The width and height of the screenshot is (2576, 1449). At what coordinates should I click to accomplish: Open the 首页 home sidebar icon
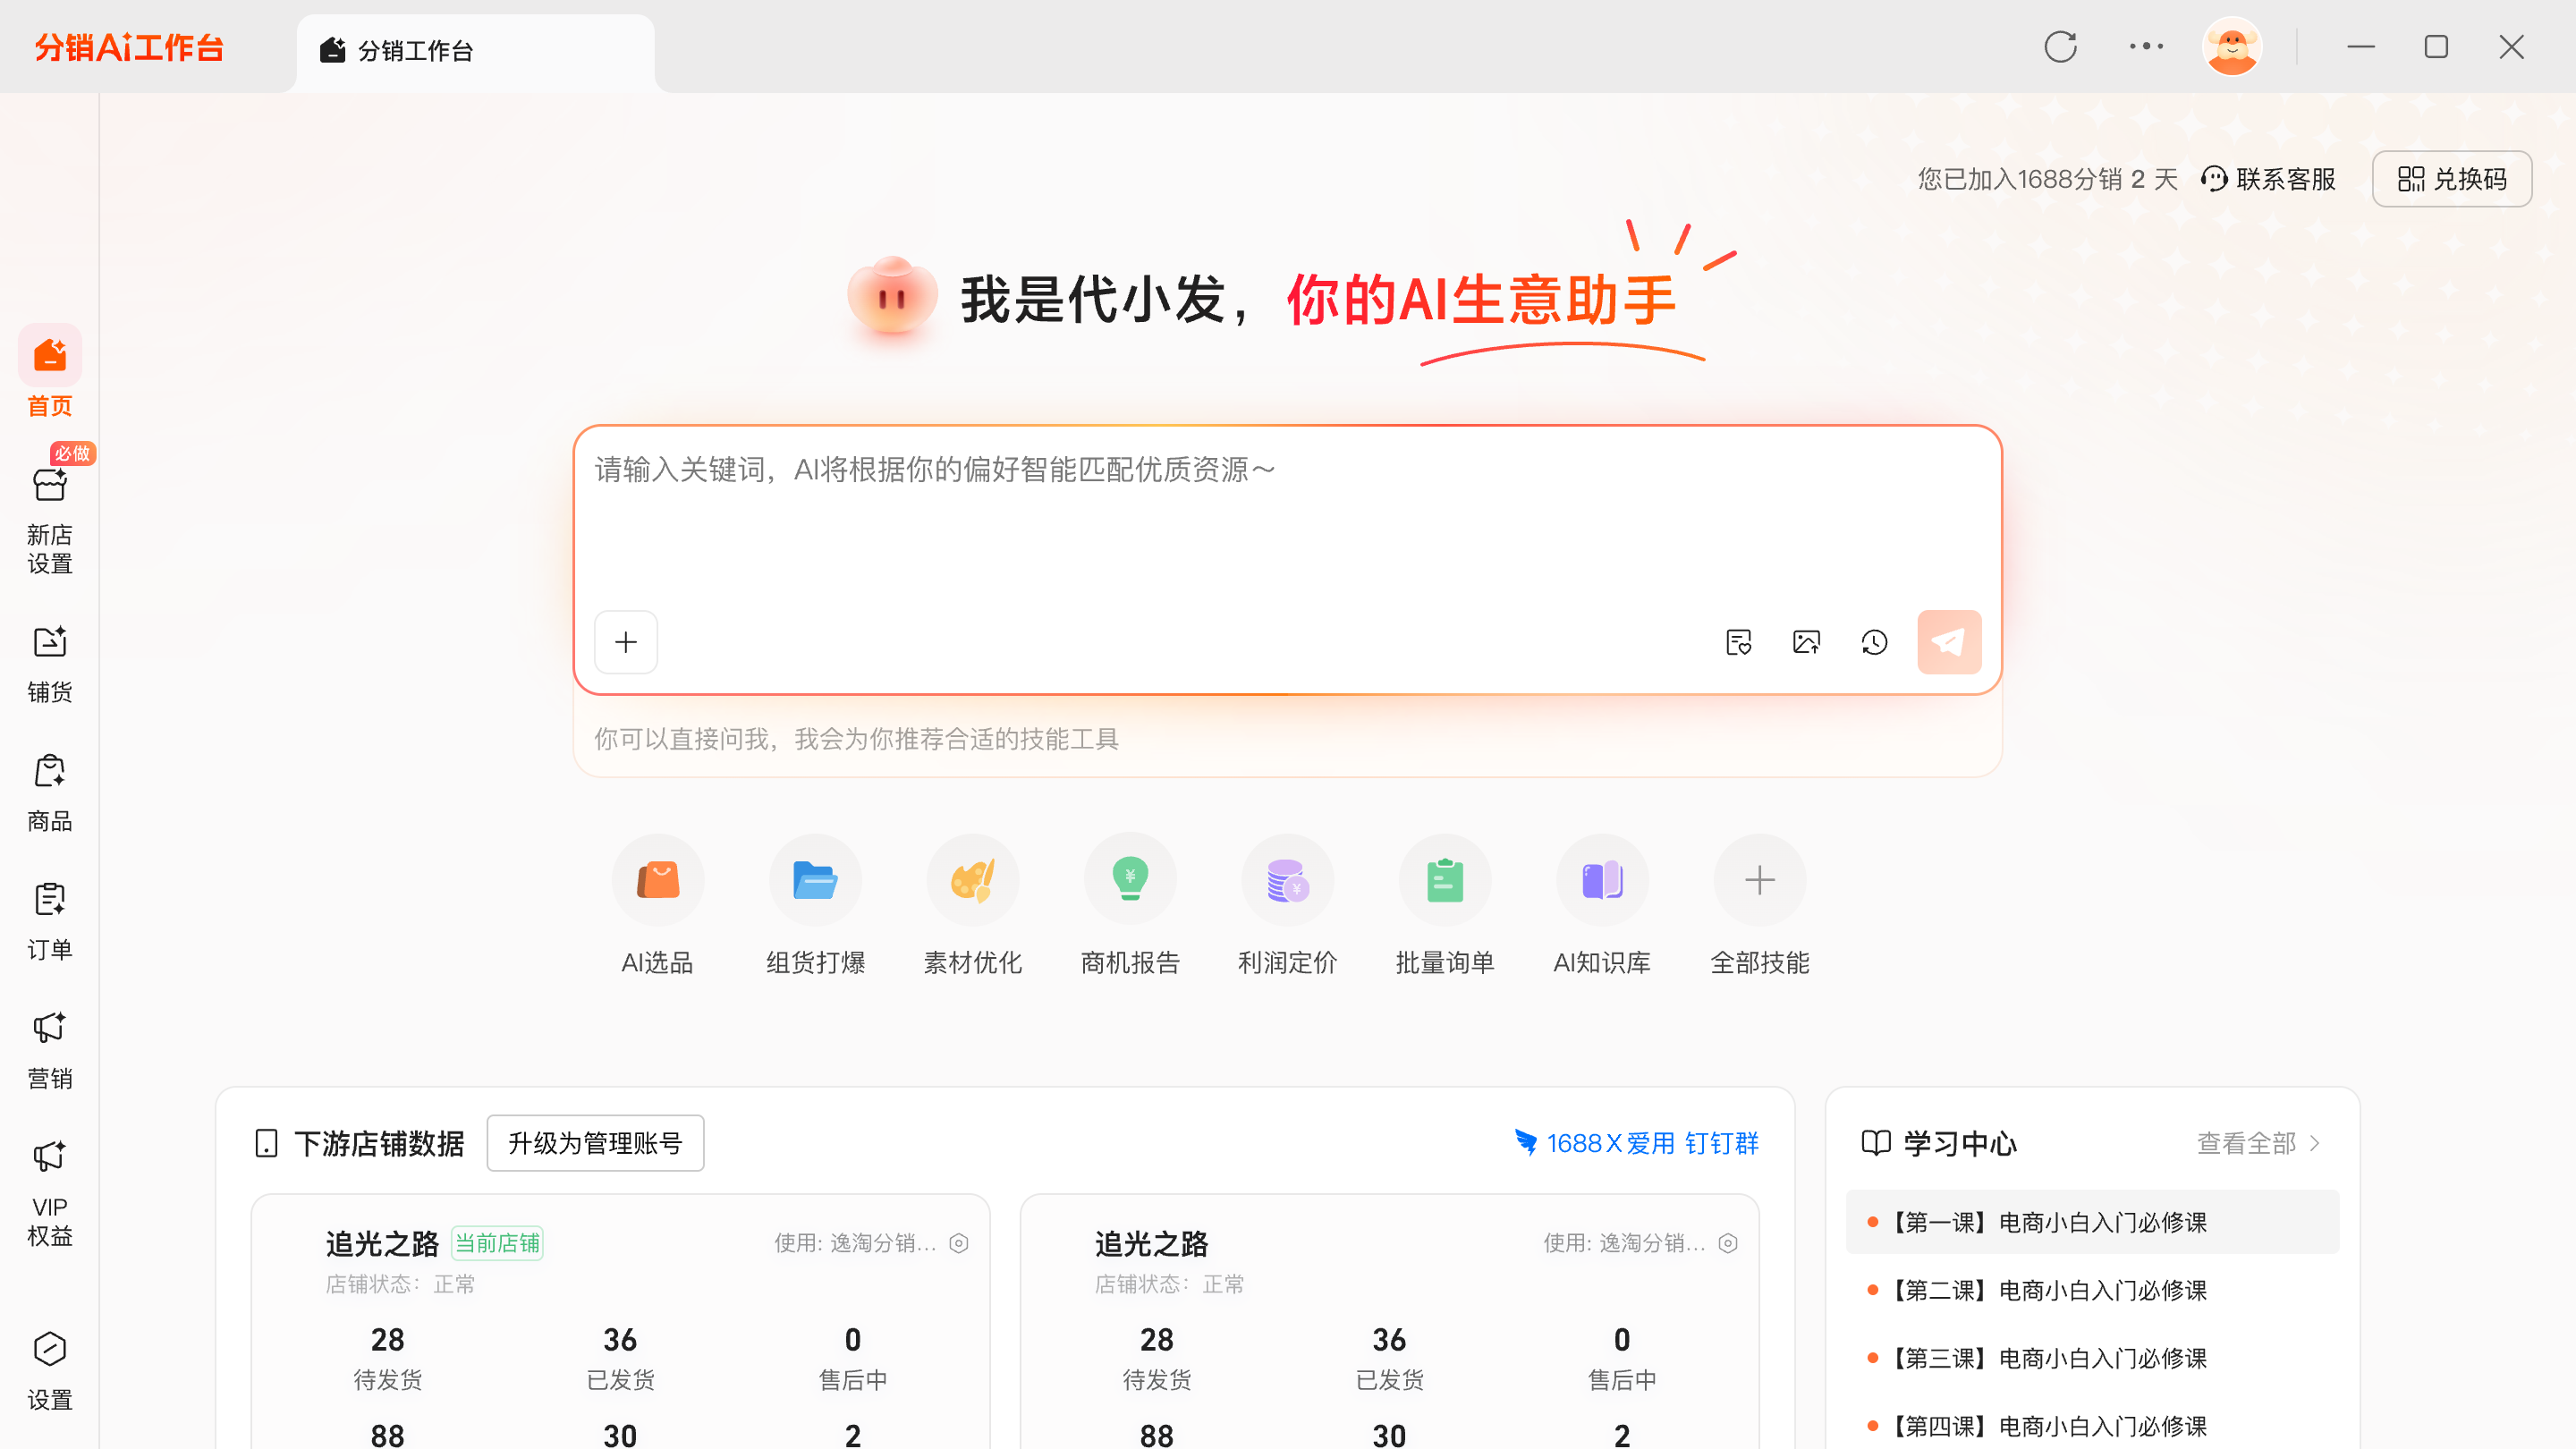pos(49,371)
